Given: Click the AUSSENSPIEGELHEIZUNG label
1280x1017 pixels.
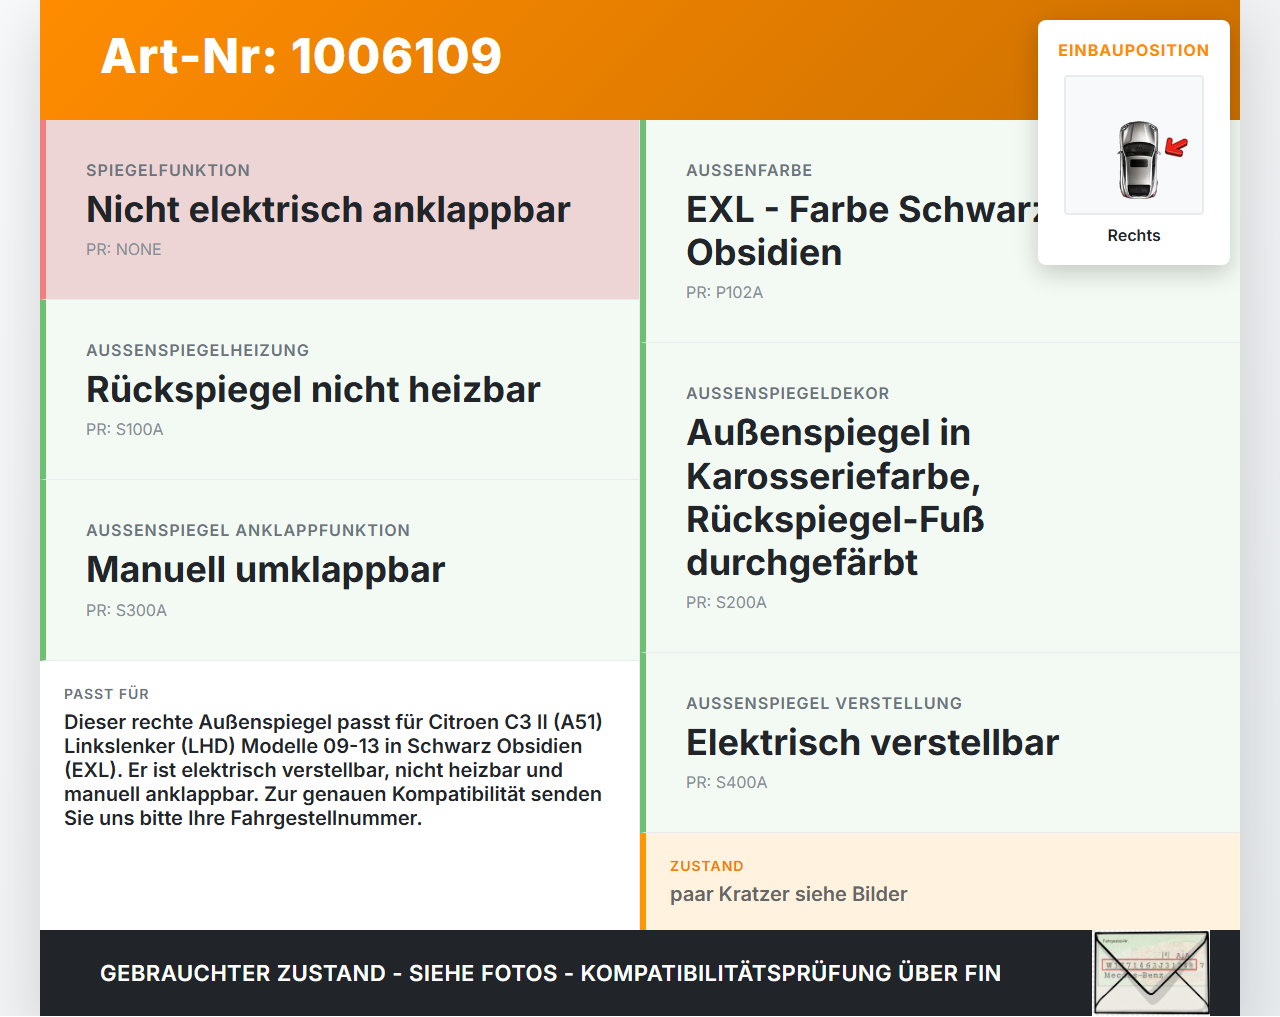Looking at the screenshot, I should coord(198,350).
